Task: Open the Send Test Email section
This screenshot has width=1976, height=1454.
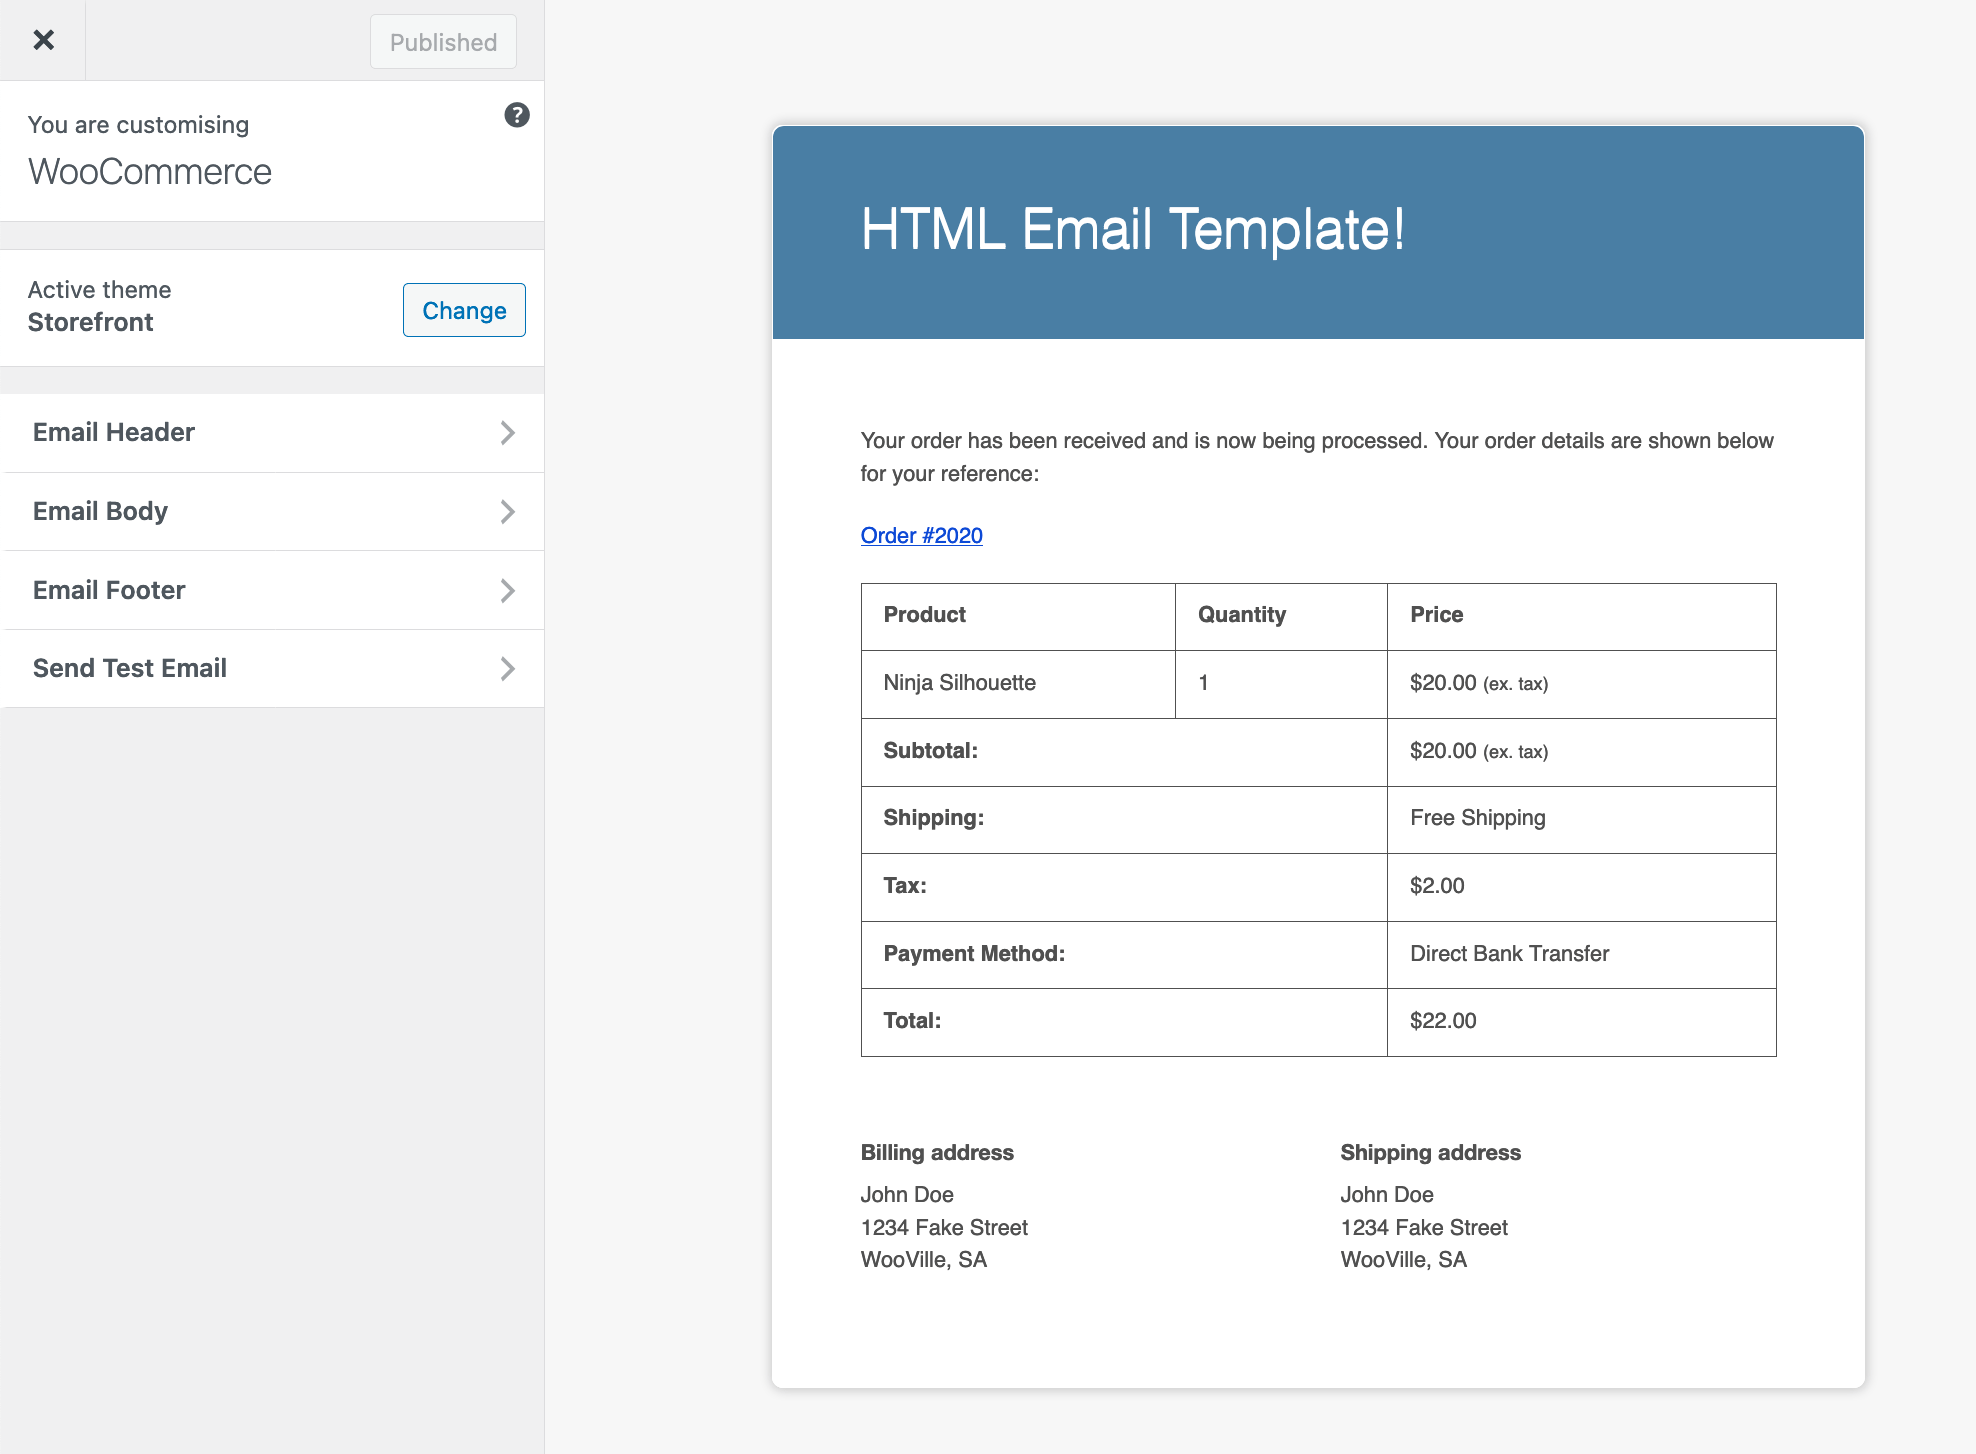Action: click(x=130, y=668)
